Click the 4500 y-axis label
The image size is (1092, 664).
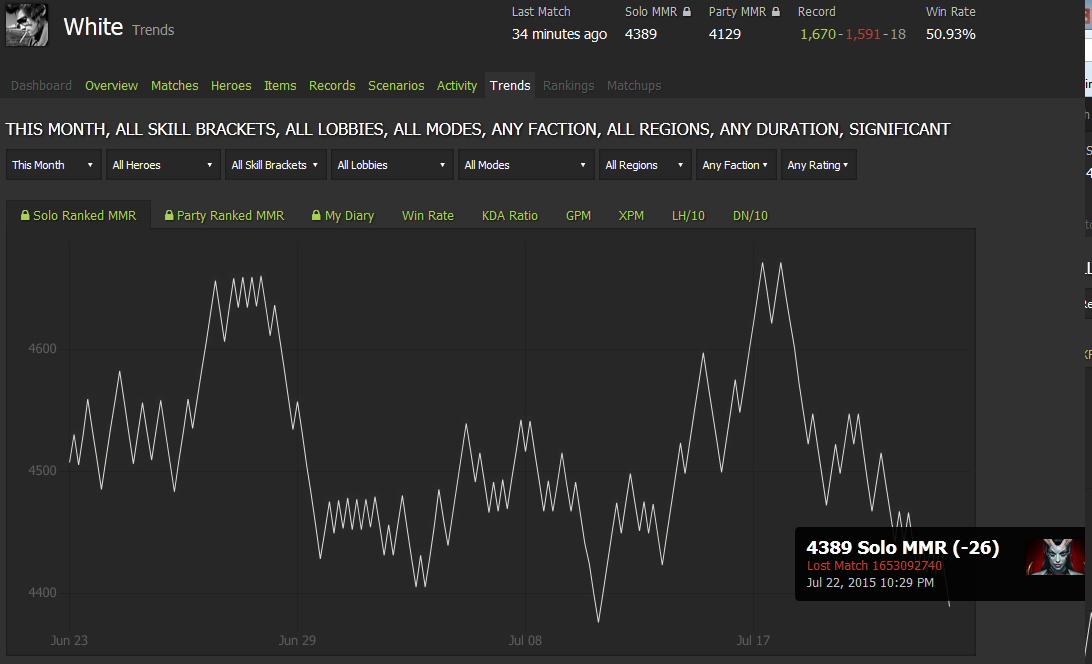(42, 470)
